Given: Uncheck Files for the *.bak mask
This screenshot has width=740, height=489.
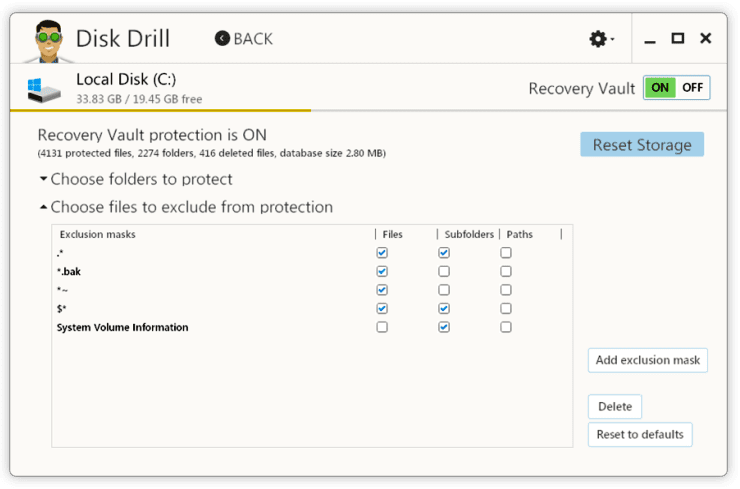Looking at the screenshot, I should point(382,272).
